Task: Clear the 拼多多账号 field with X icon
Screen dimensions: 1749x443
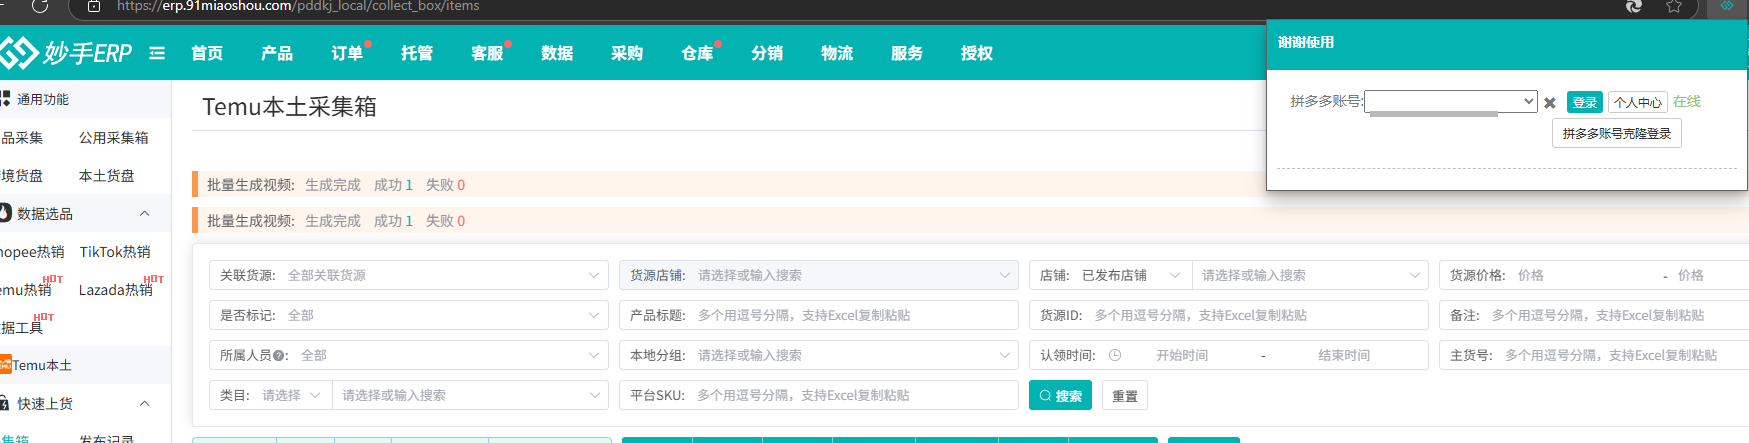Action: coord(1550,102)
